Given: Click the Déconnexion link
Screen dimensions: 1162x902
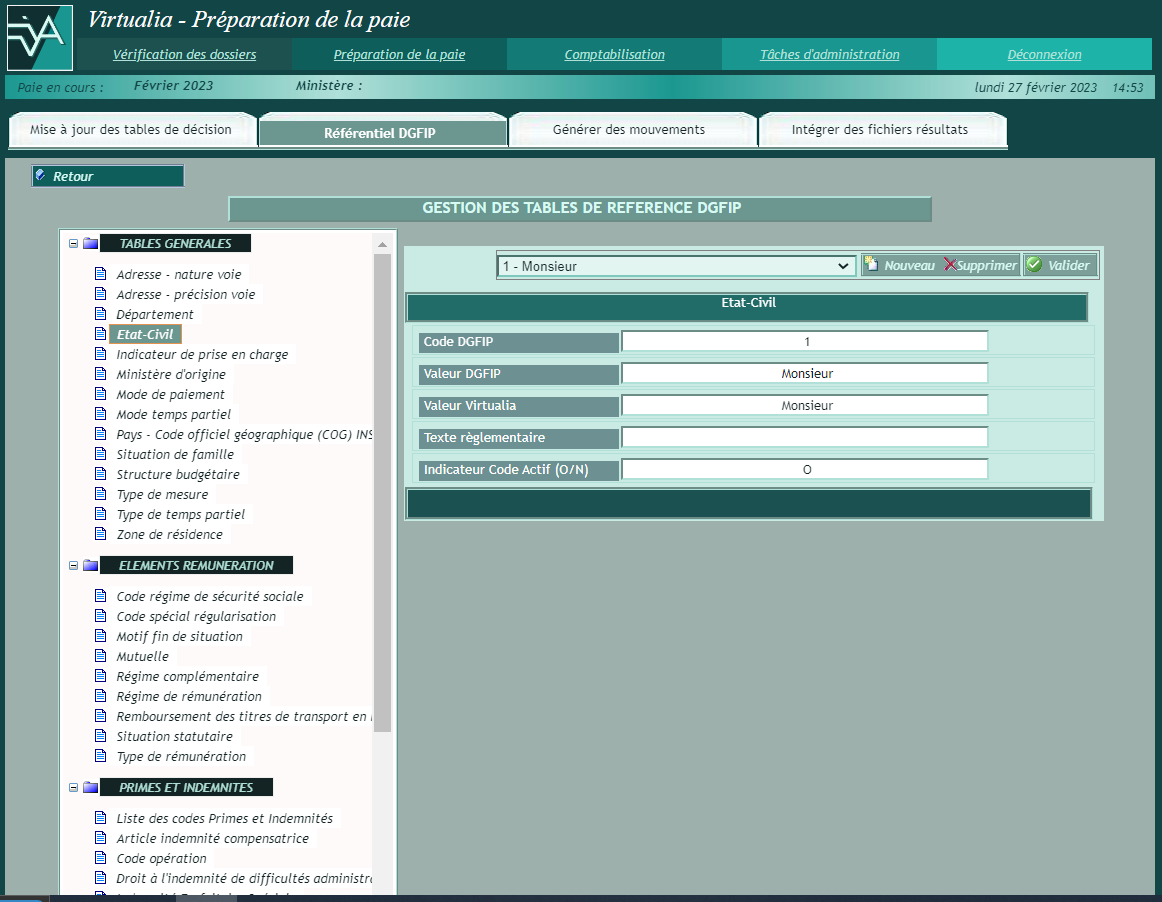Looking at the screenshot, I should (x=1044, y=55).
